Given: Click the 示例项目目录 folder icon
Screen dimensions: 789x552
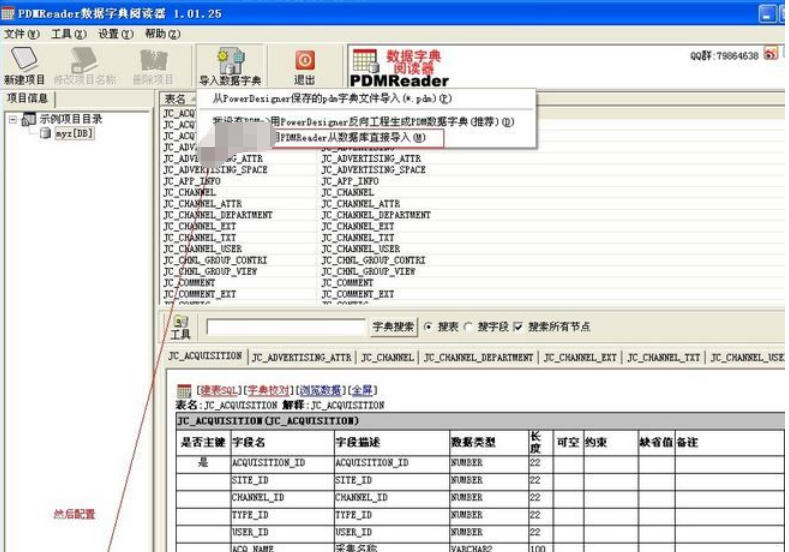Looking at the screenshot, I should [x=28, y=120].
